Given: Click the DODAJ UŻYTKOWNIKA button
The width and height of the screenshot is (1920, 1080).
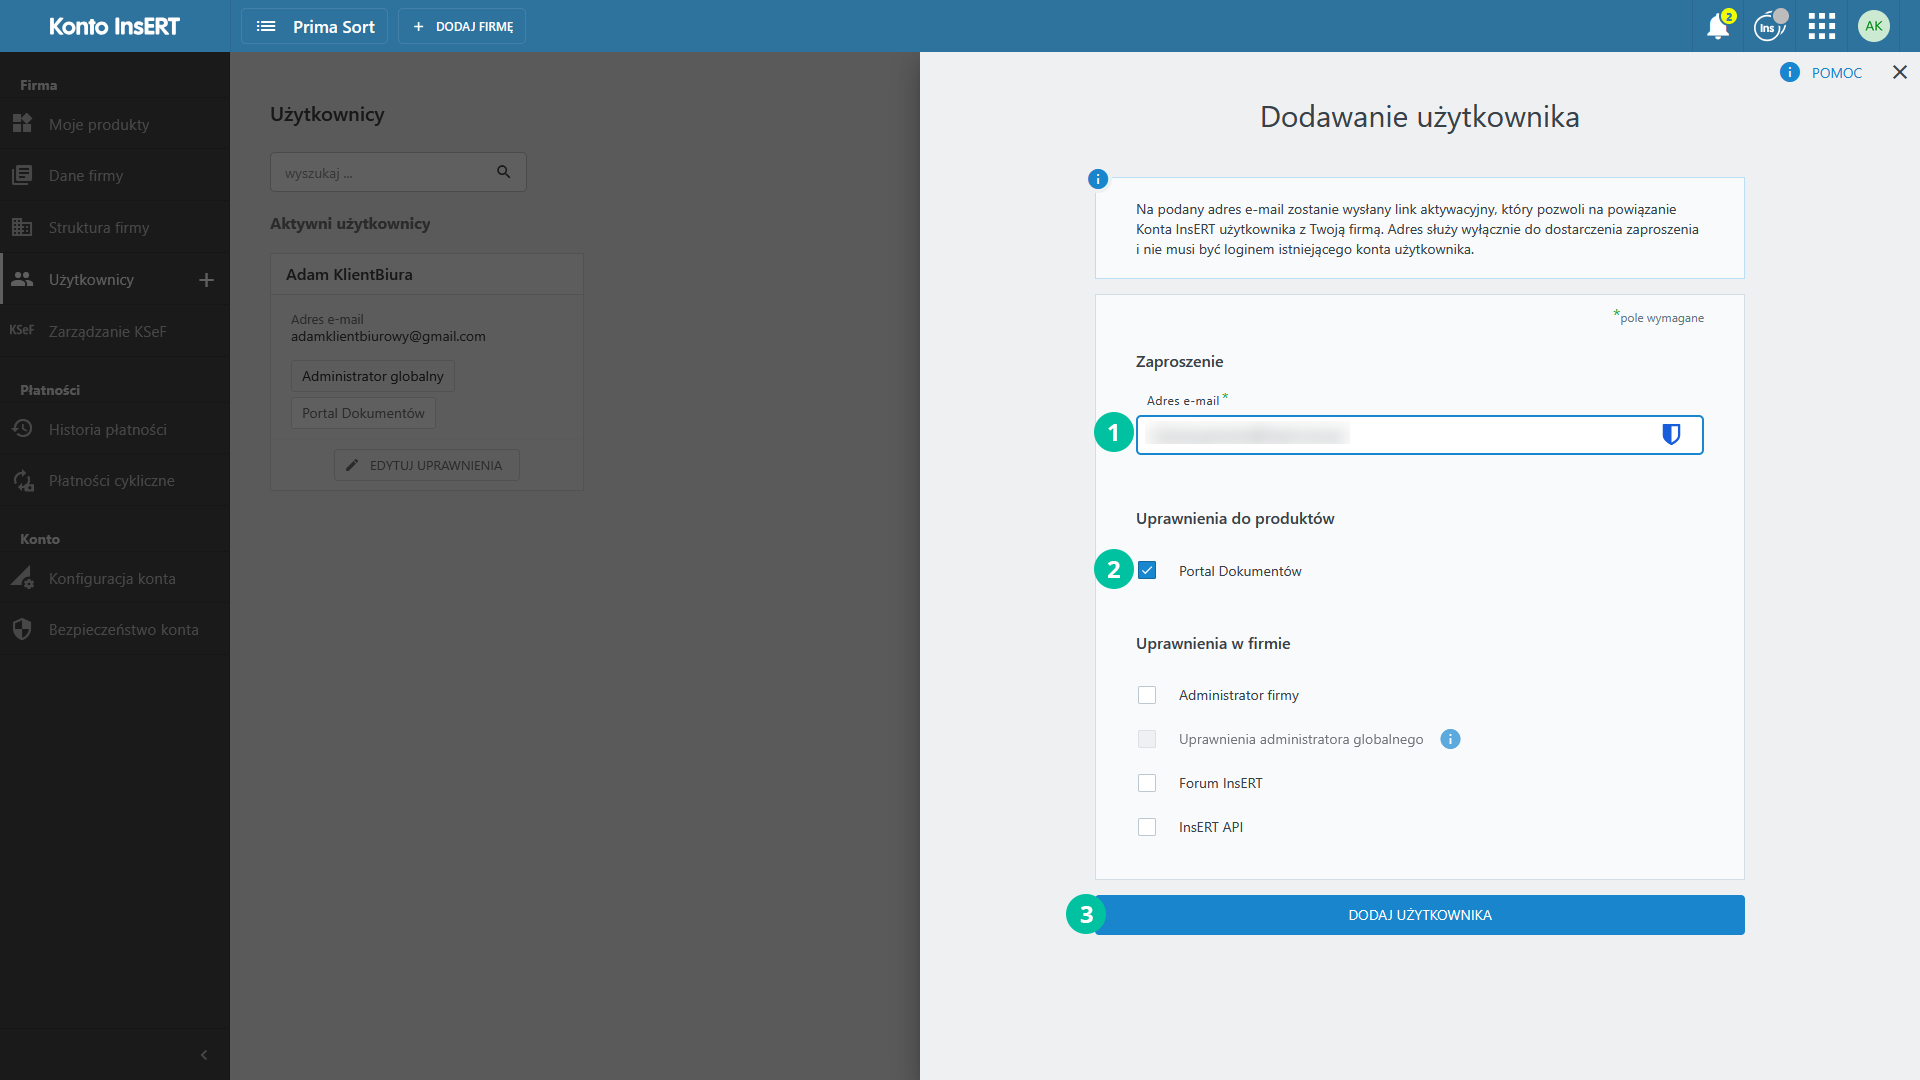Looking at the screenshot, I should click(1419, 915).
